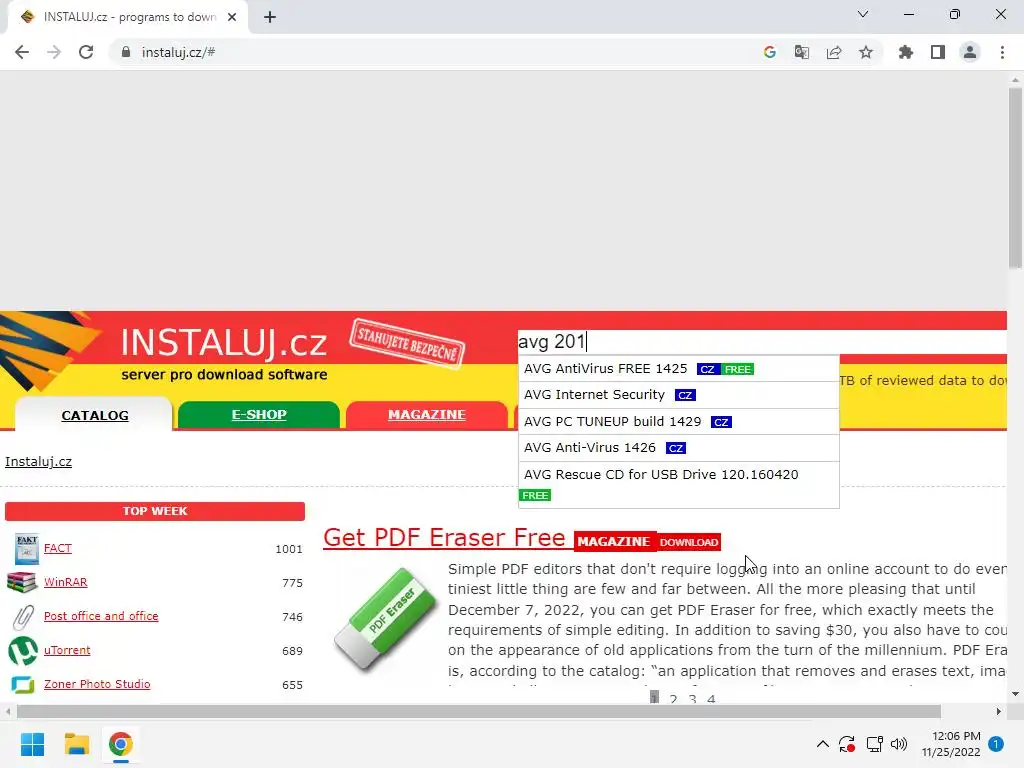
Task: Click the vertical scrollbar thumb
Action: [x=1015, y=178]
